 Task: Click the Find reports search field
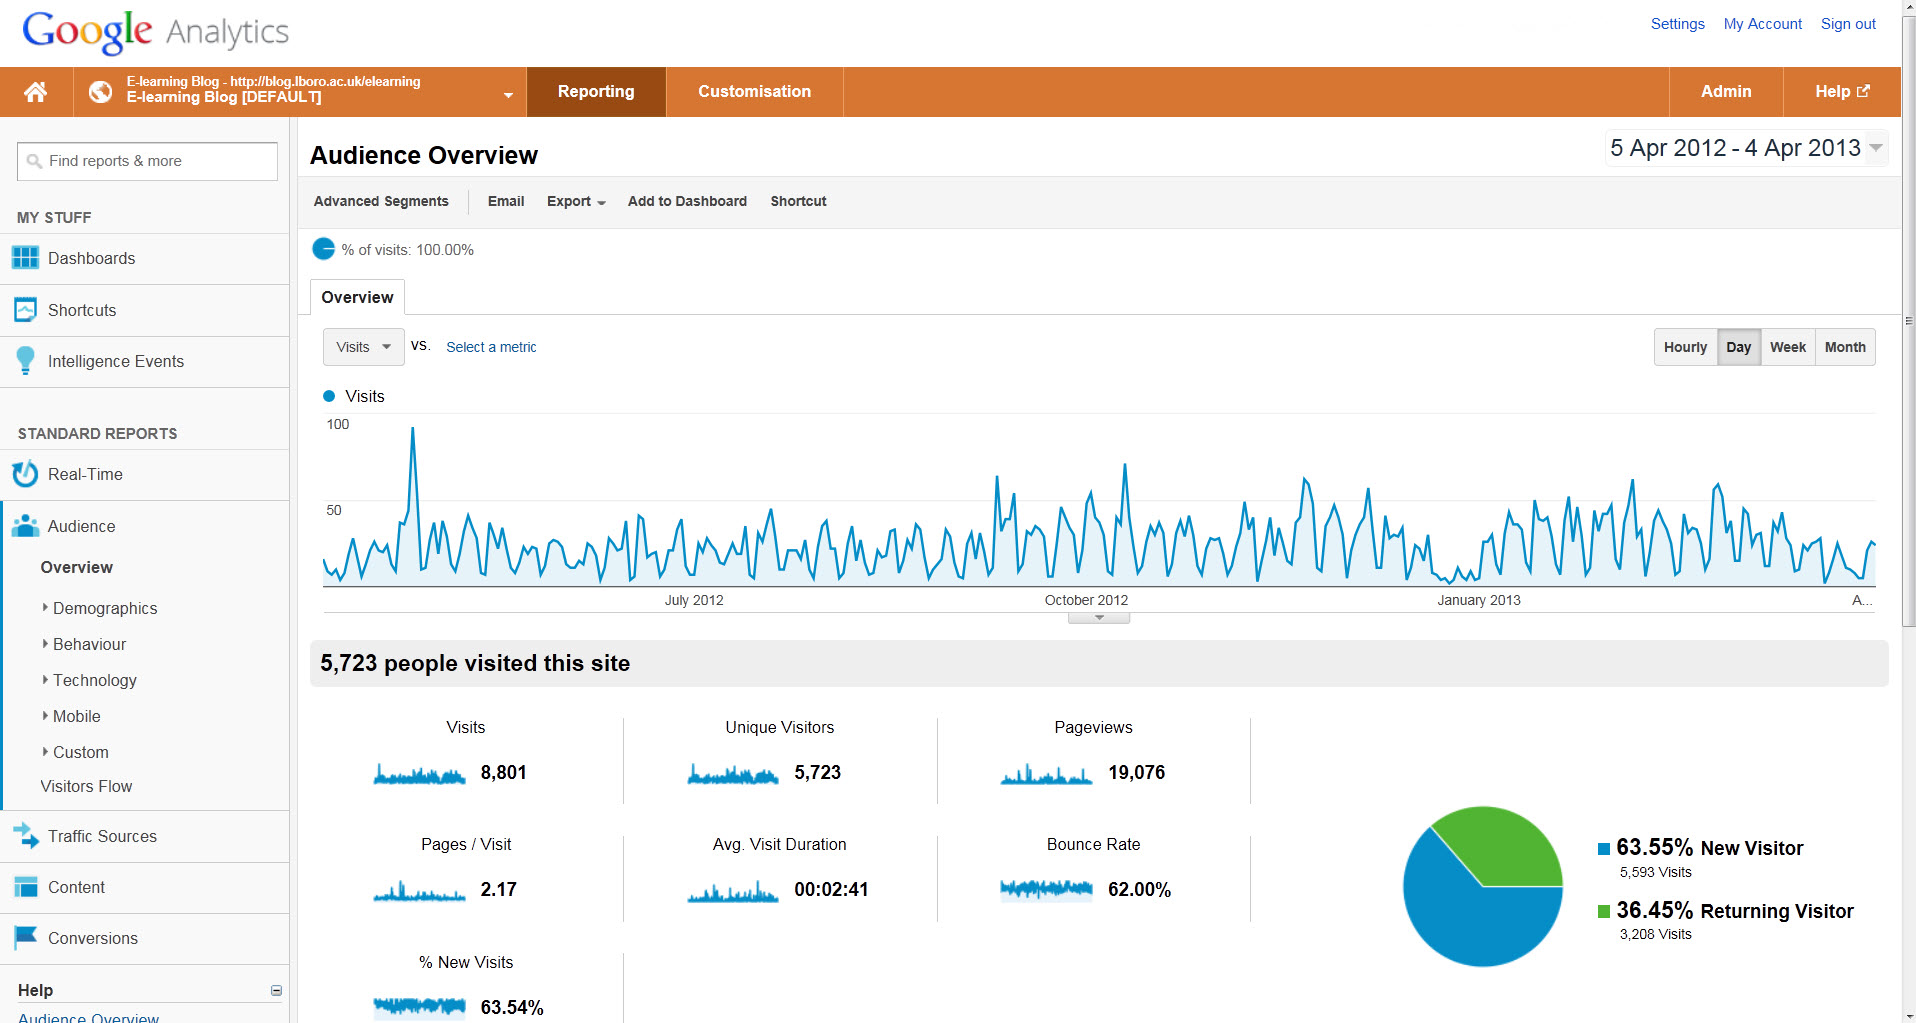click(147, 161)
